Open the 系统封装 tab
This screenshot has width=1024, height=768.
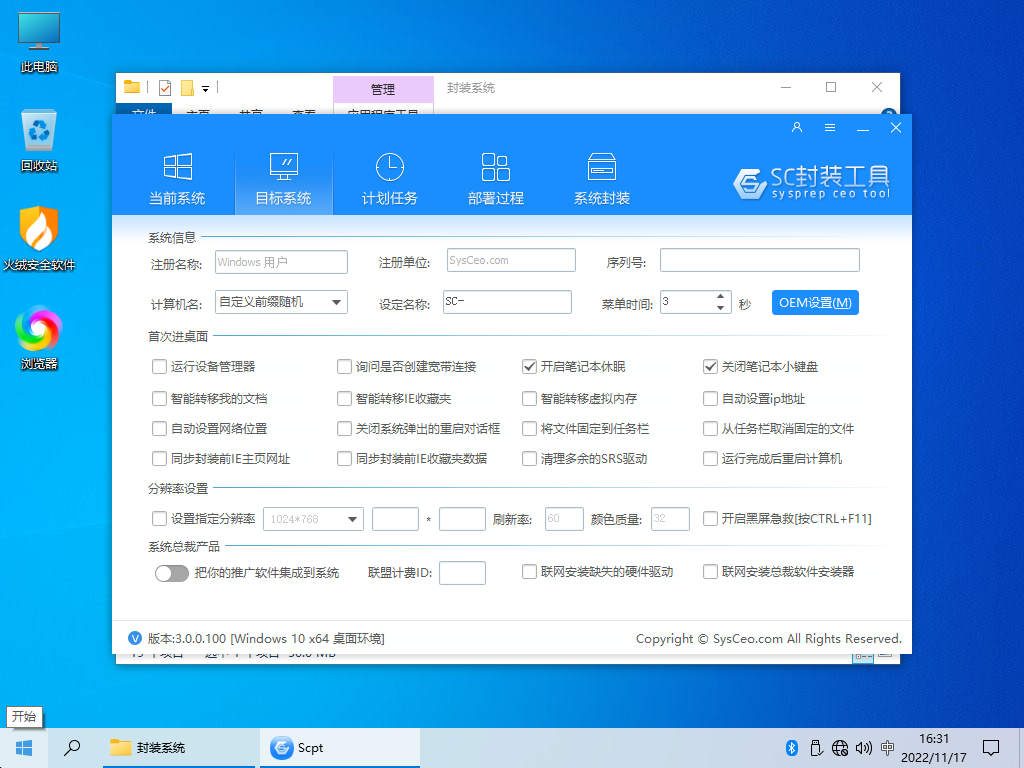[x=601, y=180]
